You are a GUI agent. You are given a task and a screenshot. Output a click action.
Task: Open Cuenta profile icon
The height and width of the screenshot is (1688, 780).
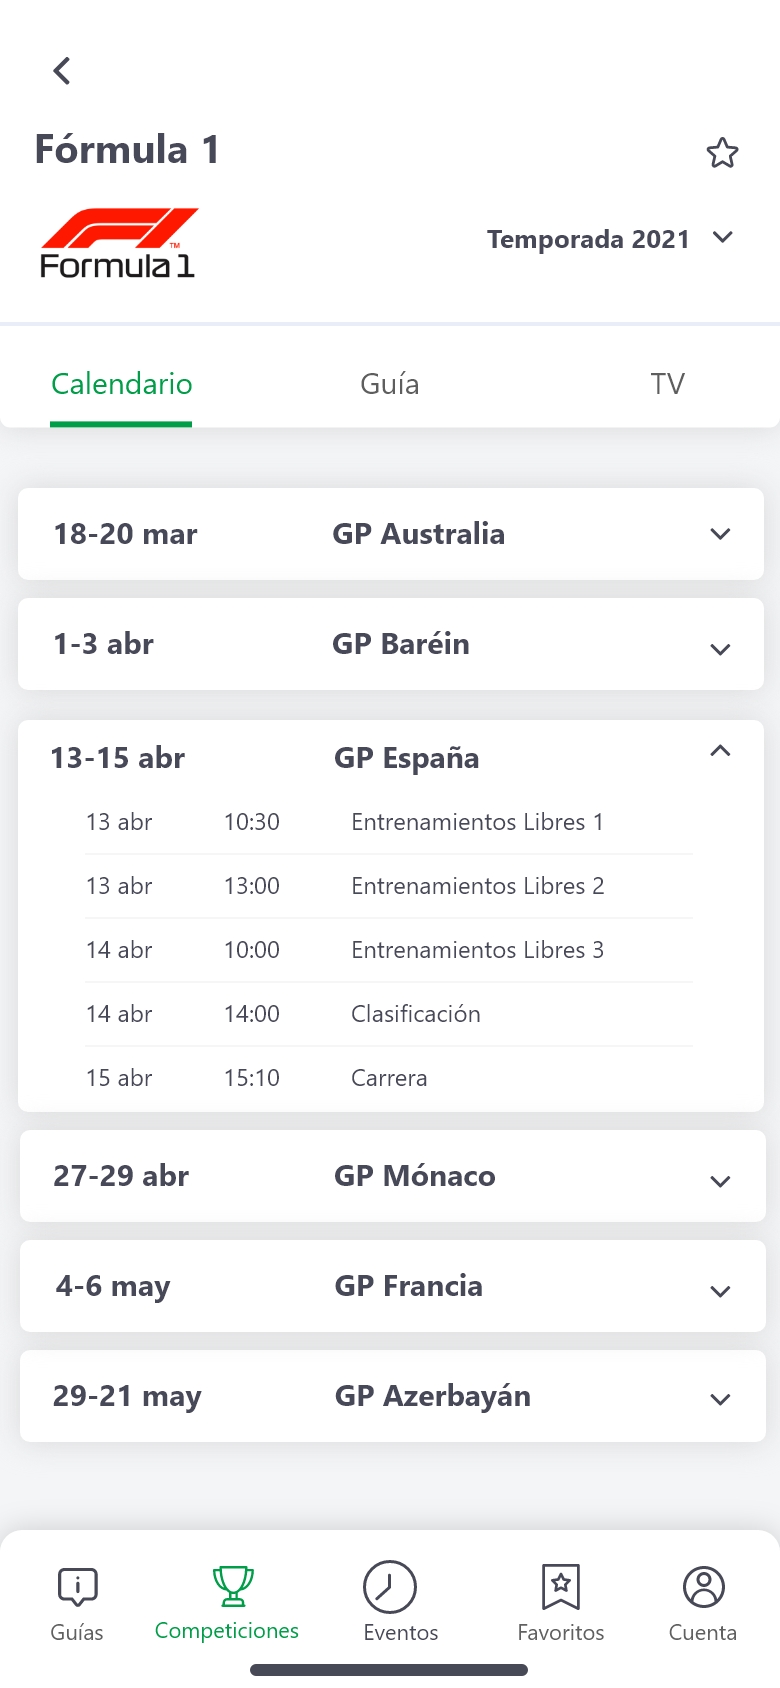(x=703, y=1587)
